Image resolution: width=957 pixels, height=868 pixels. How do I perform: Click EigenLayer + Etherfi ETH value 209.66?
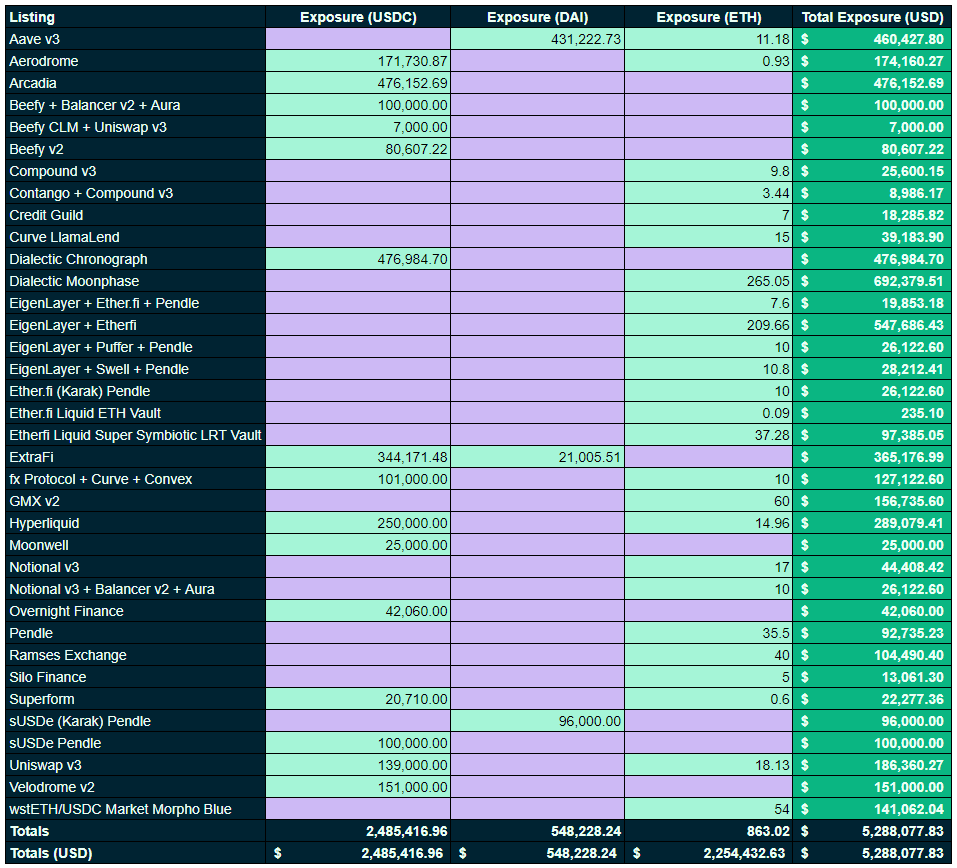[709, 325]
